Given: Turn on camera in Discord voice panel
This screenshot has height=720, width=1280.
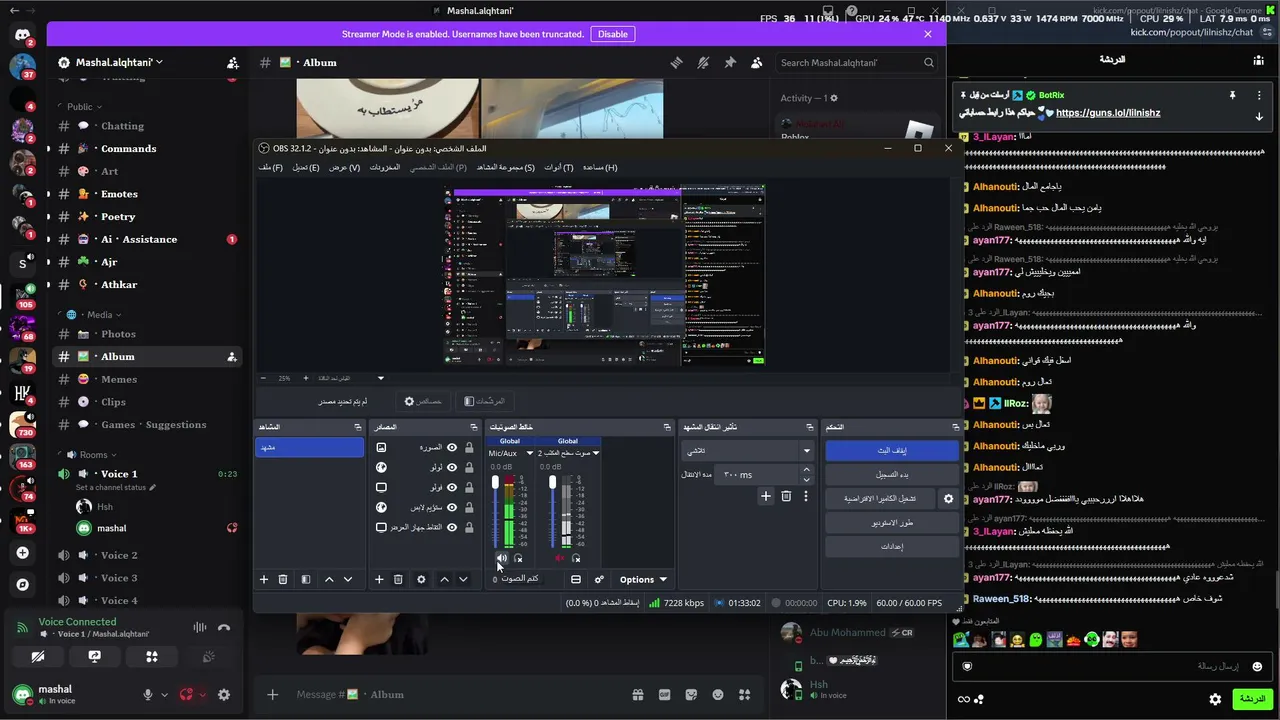Looking at the screenshot, I should coord(38,657).
